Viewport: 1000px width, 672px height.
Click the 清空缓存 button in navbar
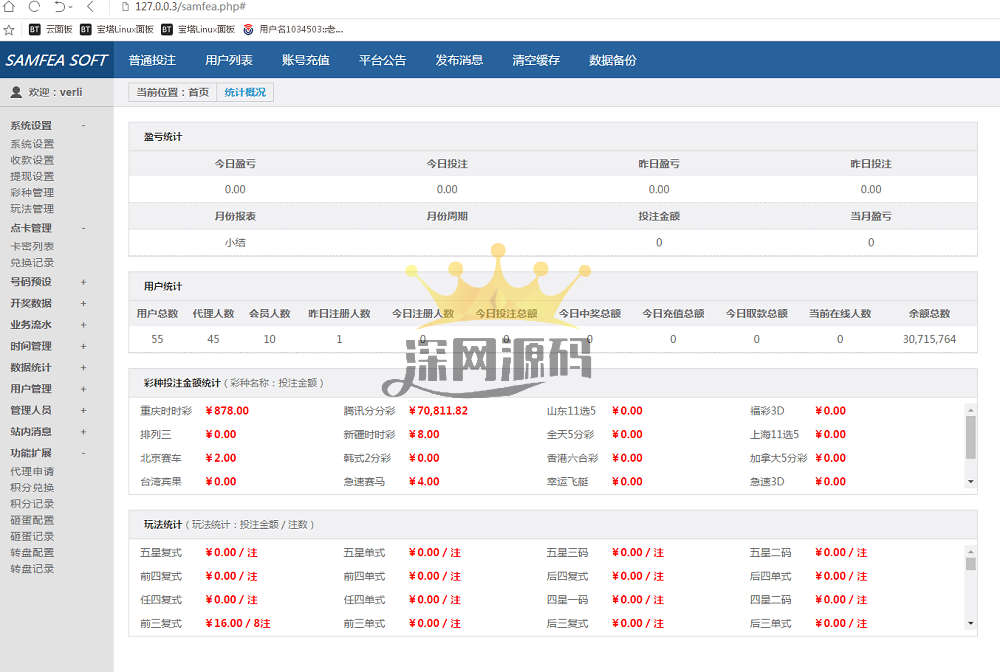point(536,60)
